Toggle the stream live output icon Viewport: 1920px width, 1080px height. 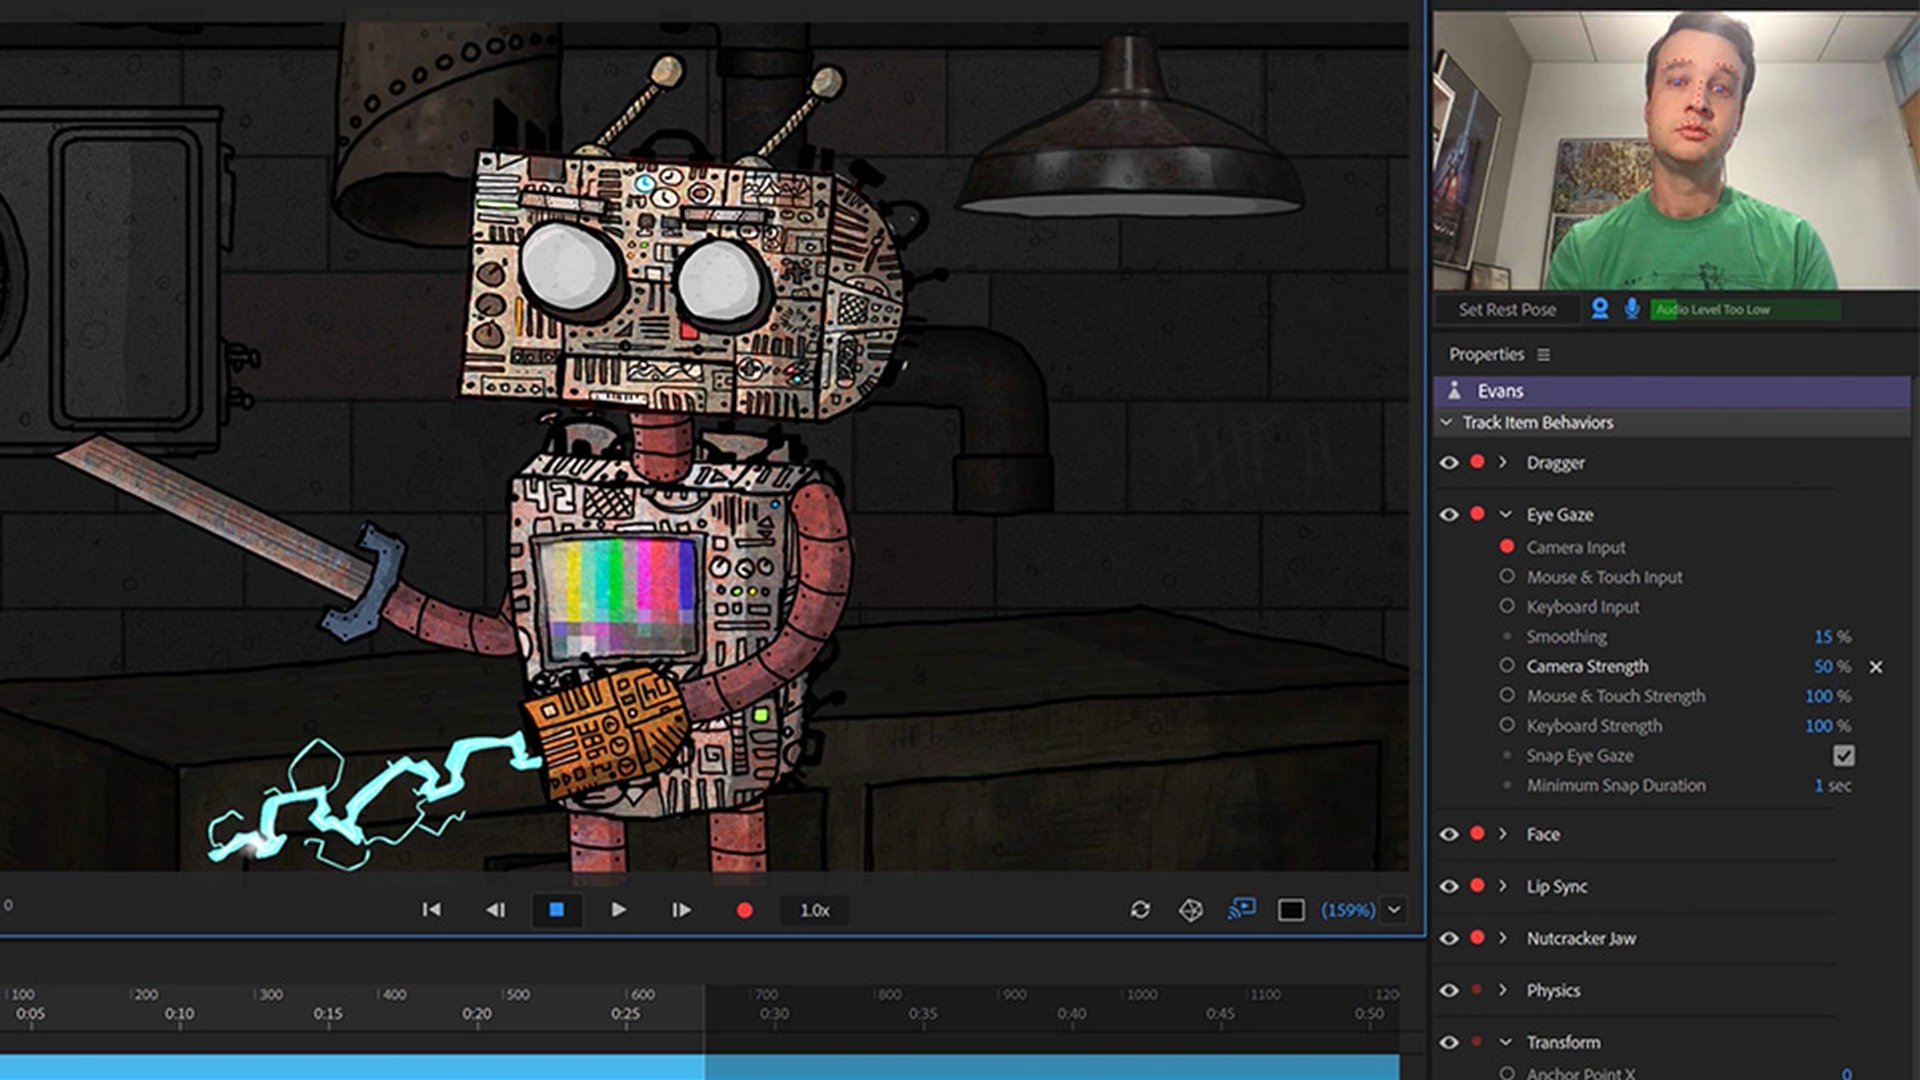[x=1242, y=909]
